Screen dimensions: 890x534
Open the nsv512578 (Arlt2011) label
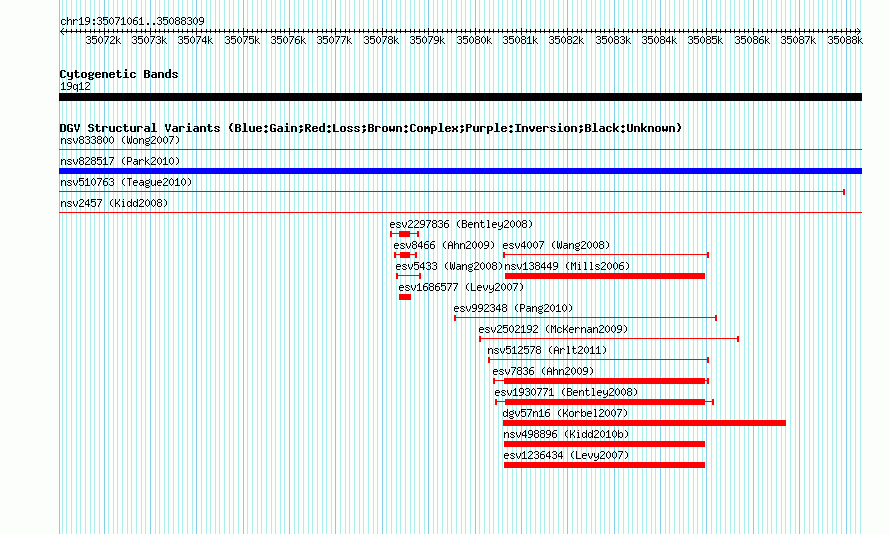547,350
